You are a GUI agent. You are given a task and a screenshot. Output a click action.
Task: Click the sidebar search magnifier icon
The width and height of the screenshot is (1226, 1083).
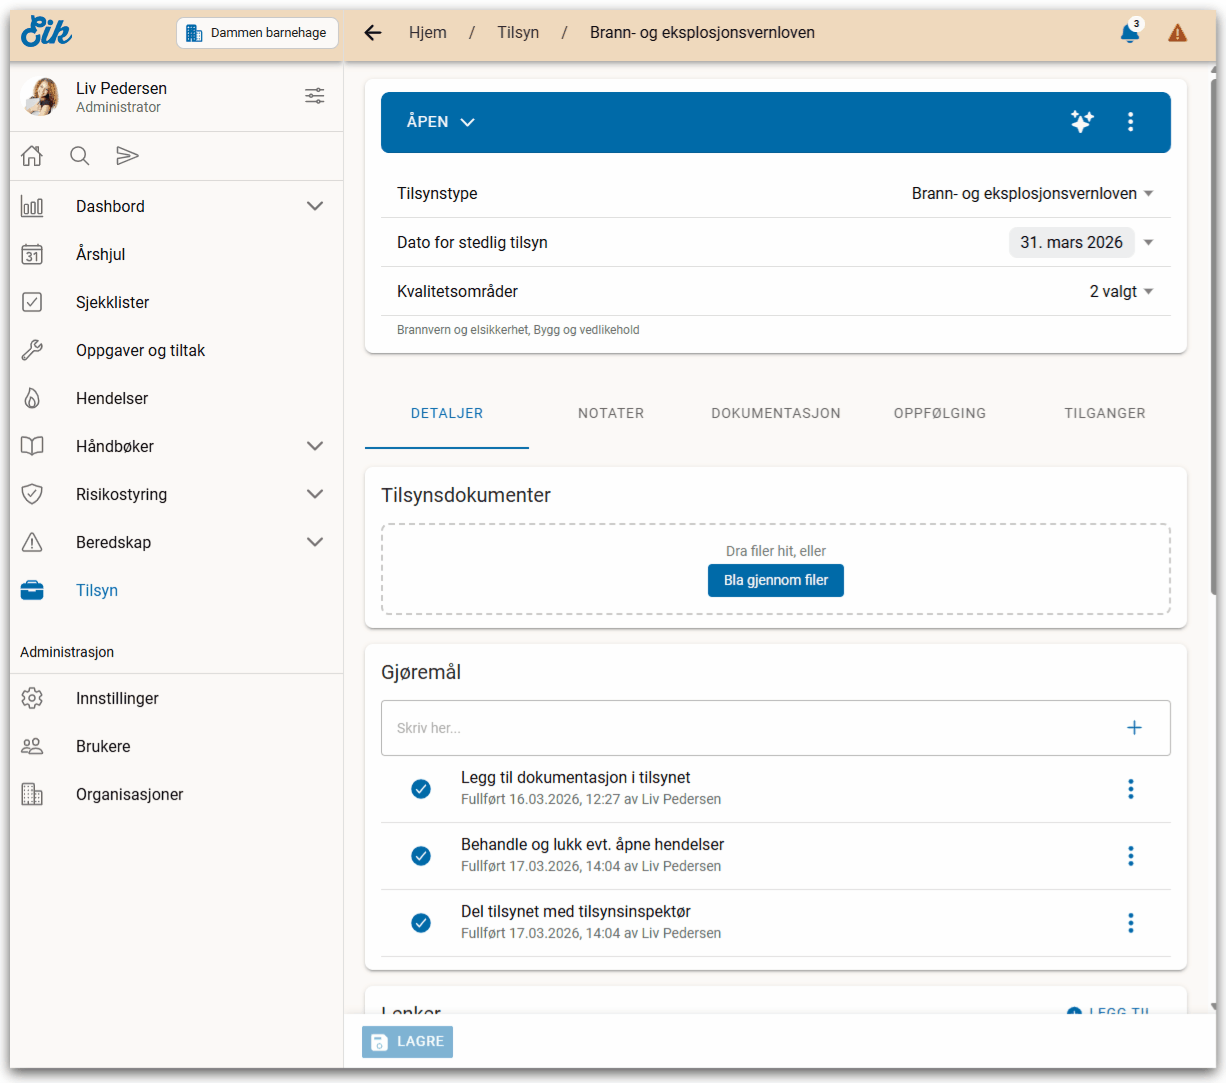[x=80, y=156]
